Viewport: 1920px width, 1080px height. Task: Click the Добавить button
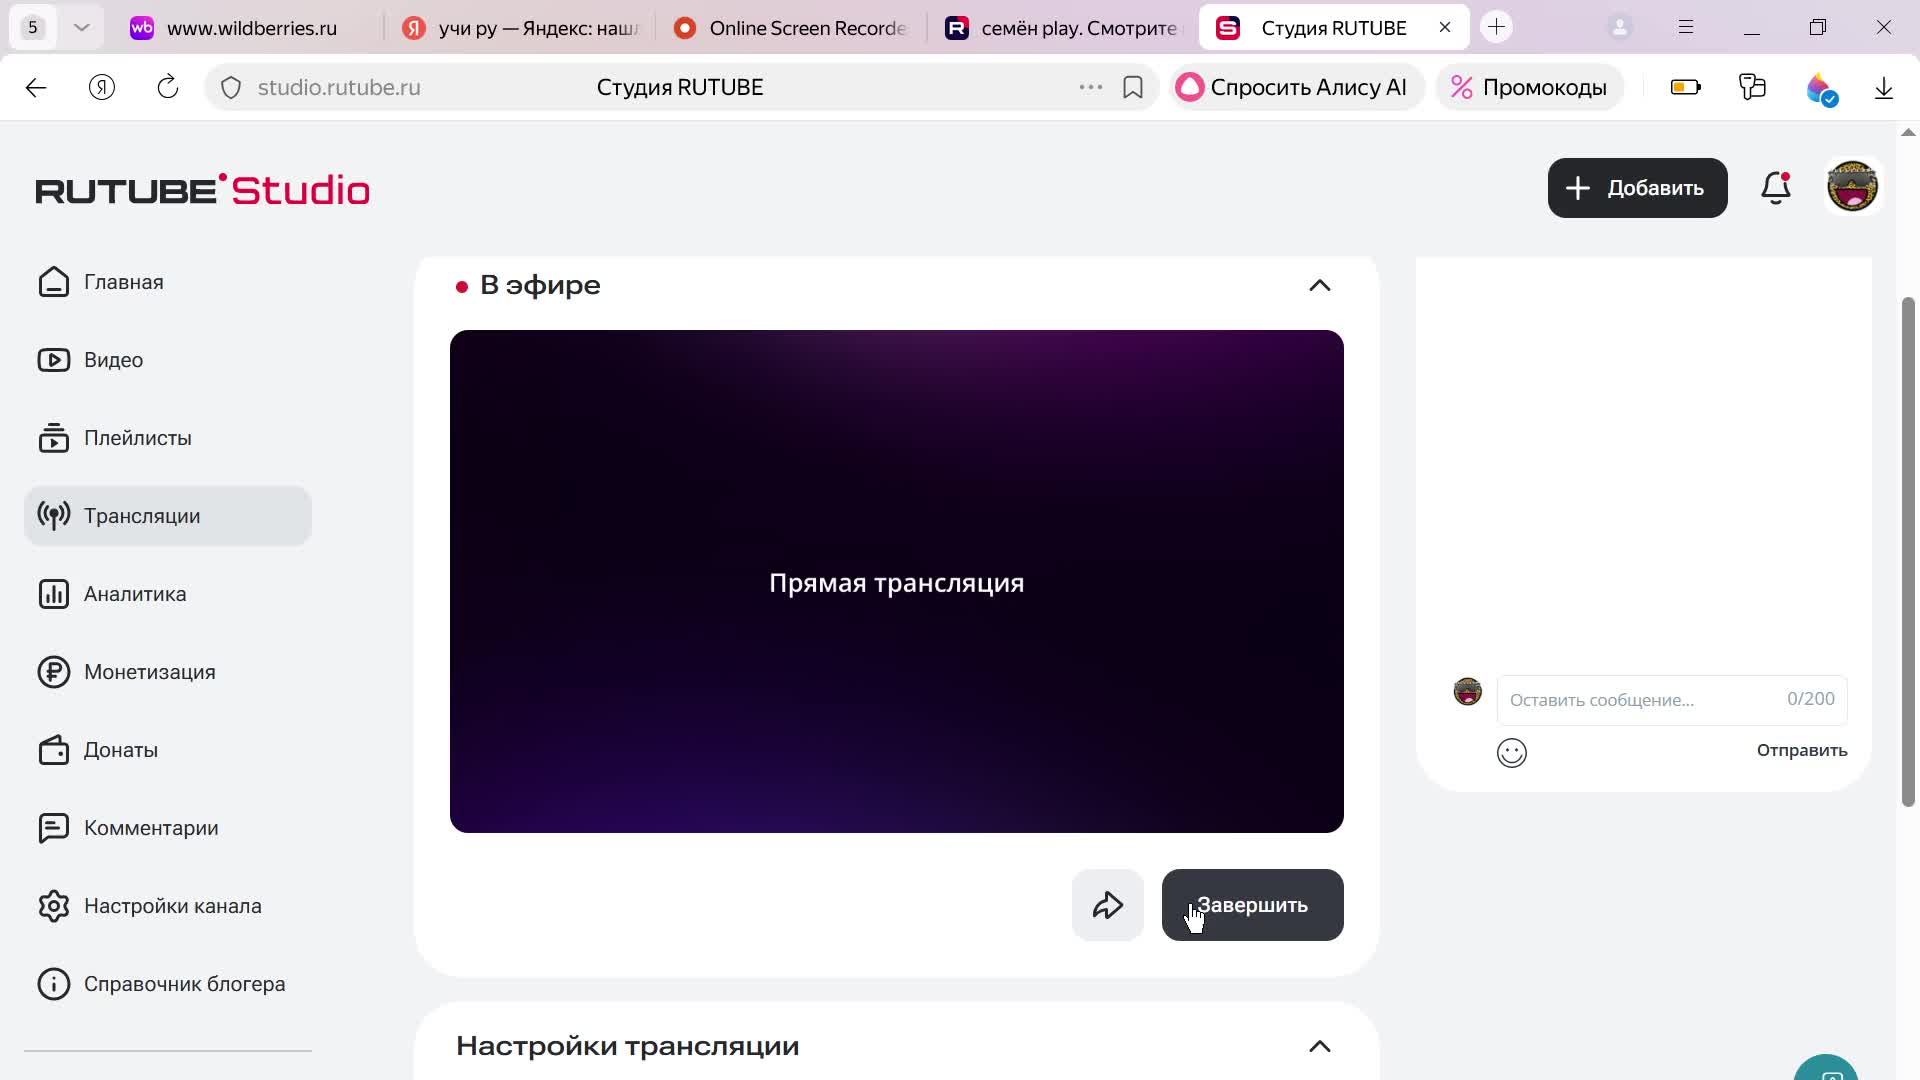click(1637, 188)
